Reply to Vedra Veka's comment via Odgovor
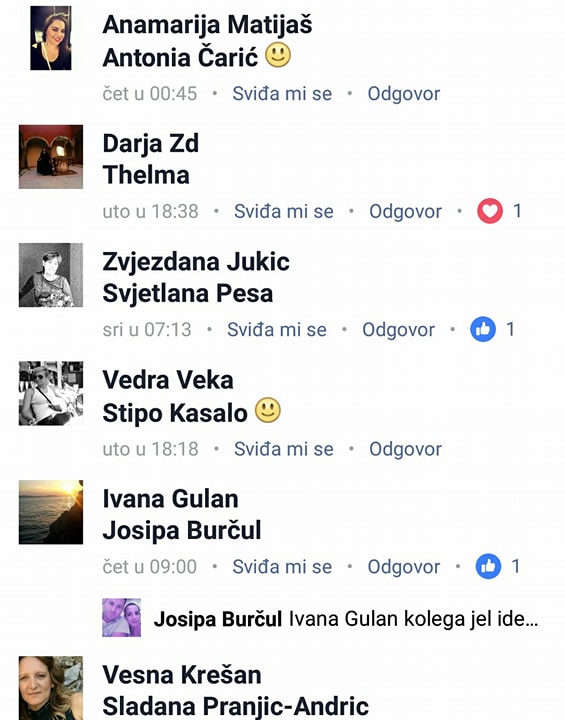 pos(405,449)
